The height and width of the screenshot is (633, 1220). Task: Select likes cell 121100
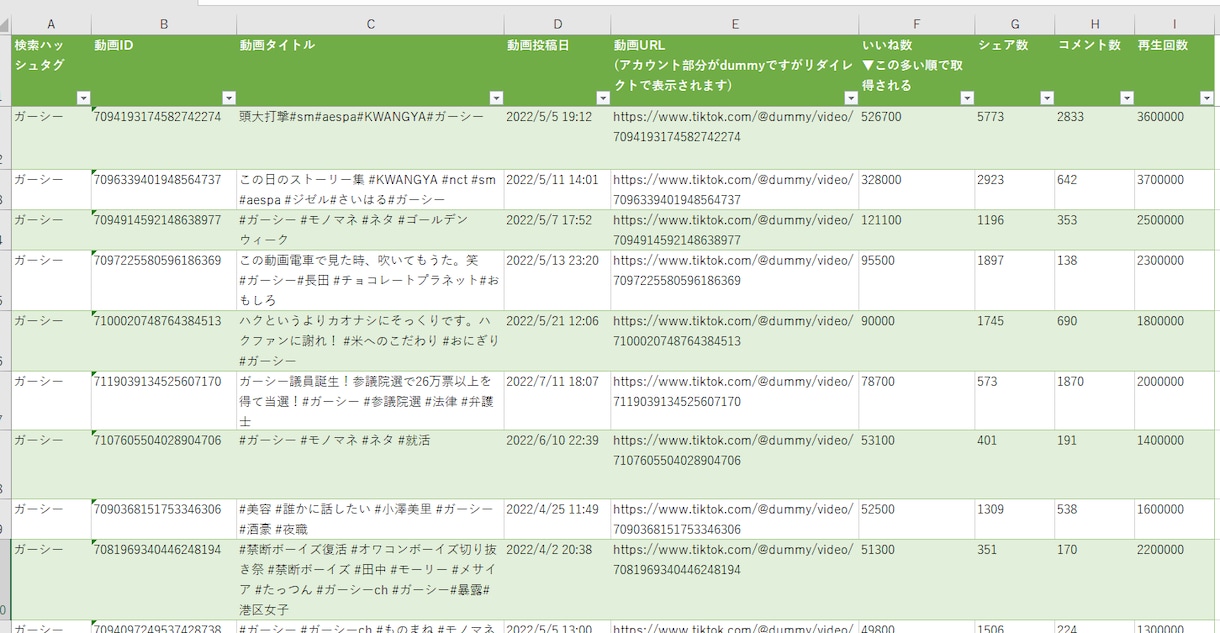(x=917, y=230)
